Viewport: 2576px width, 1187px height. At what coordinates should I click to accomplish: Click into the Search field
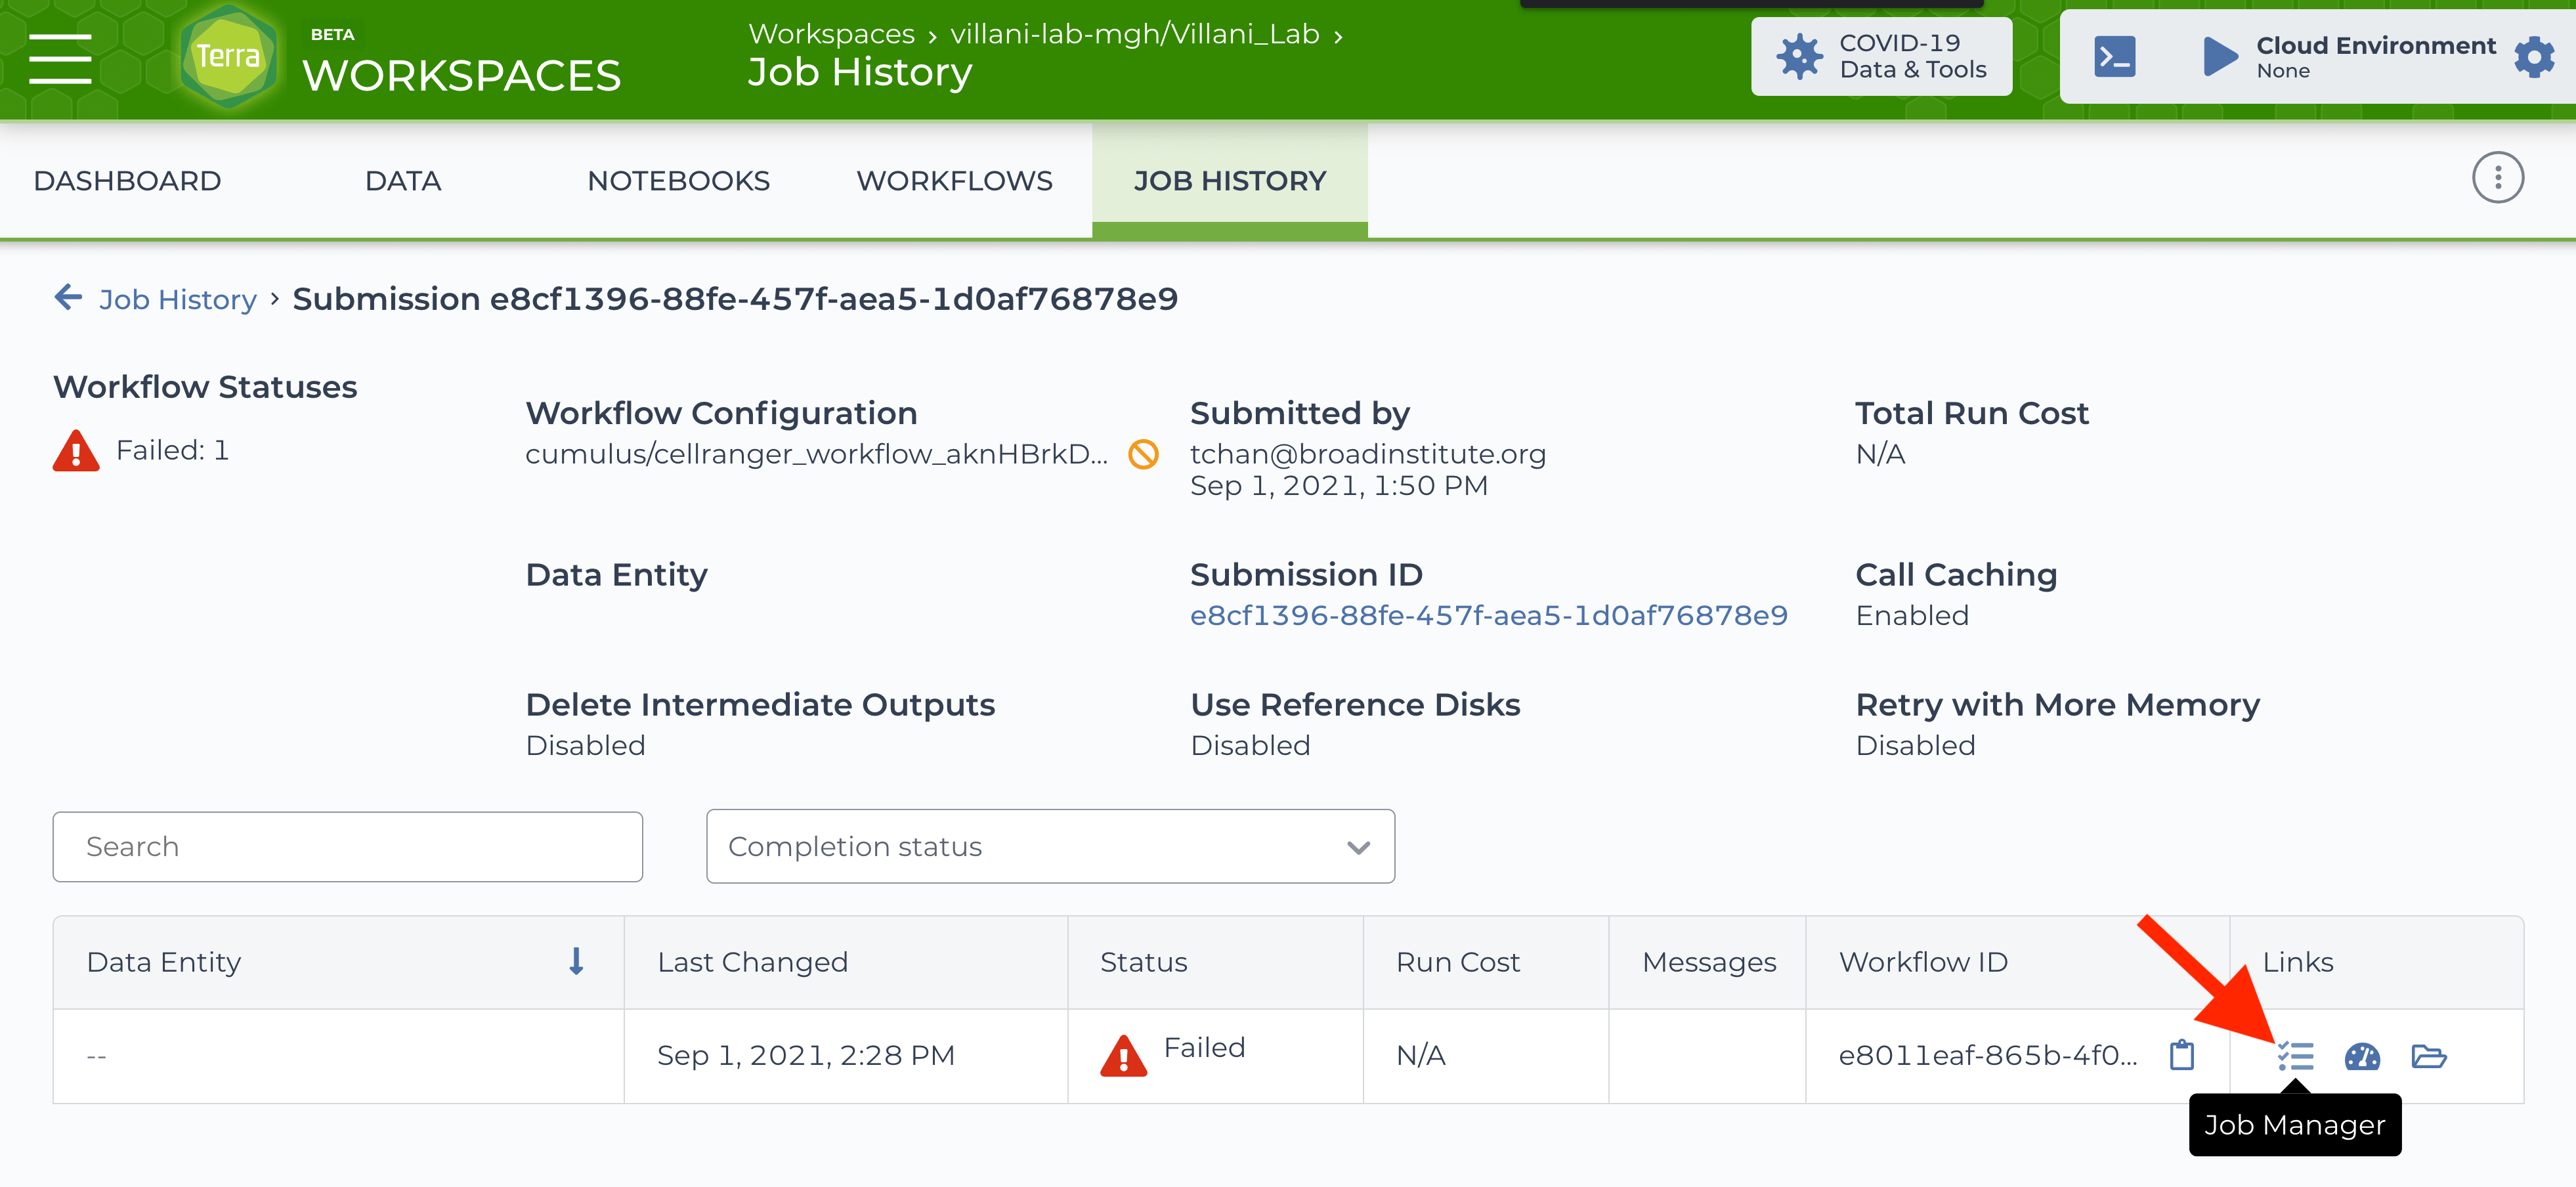coord(347,846)
